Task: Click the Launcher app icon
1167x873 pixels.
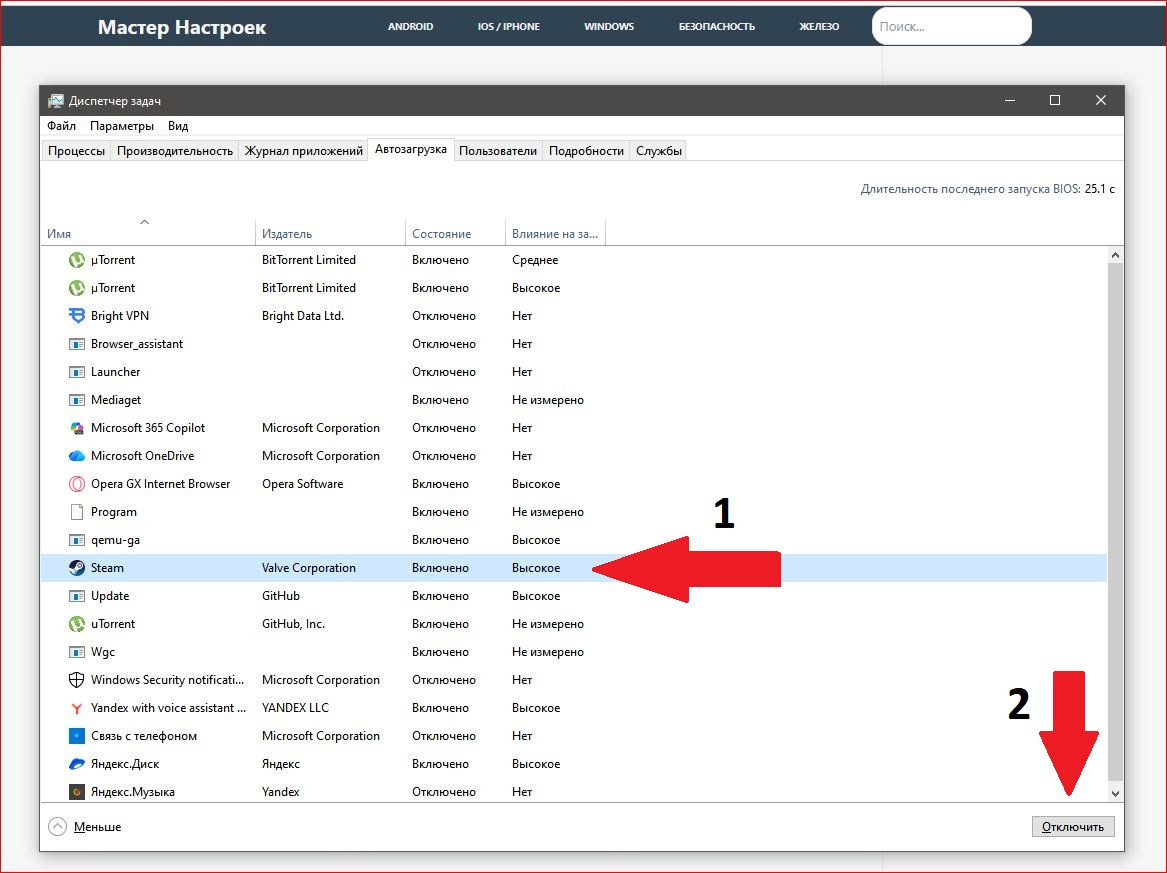Action: click(77, 372)
